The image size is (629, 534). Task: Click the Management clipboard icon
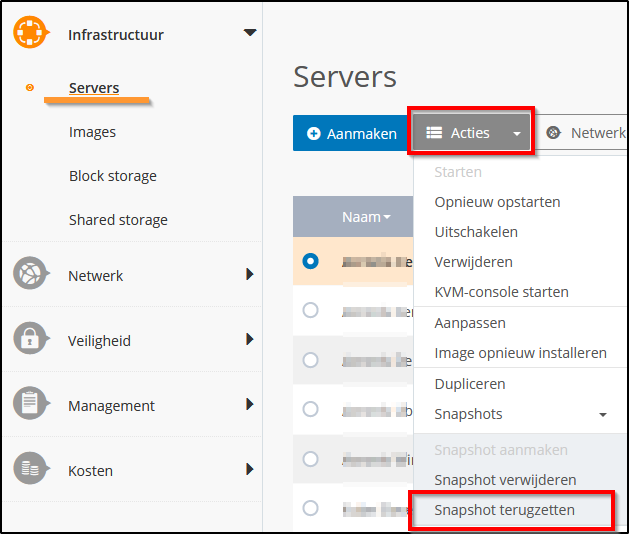point(31,405)
